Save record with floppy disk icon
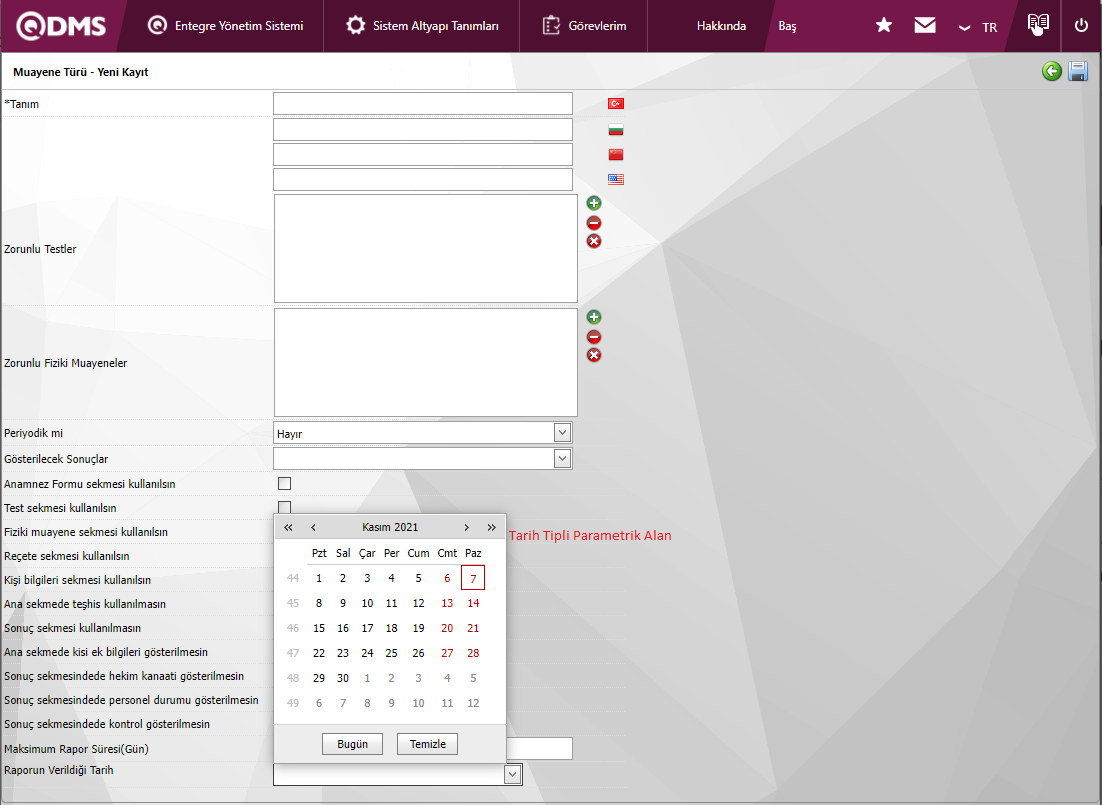Screen dimensions: 1102x805 (x=1077, y=71)
